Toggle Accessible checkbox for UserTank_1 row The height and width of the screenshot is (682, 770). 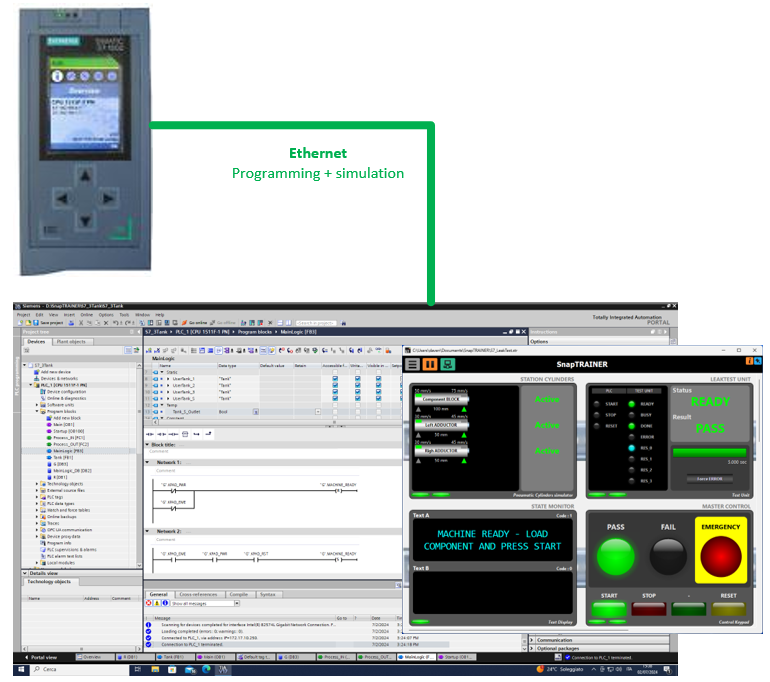[x=335, y=379]
